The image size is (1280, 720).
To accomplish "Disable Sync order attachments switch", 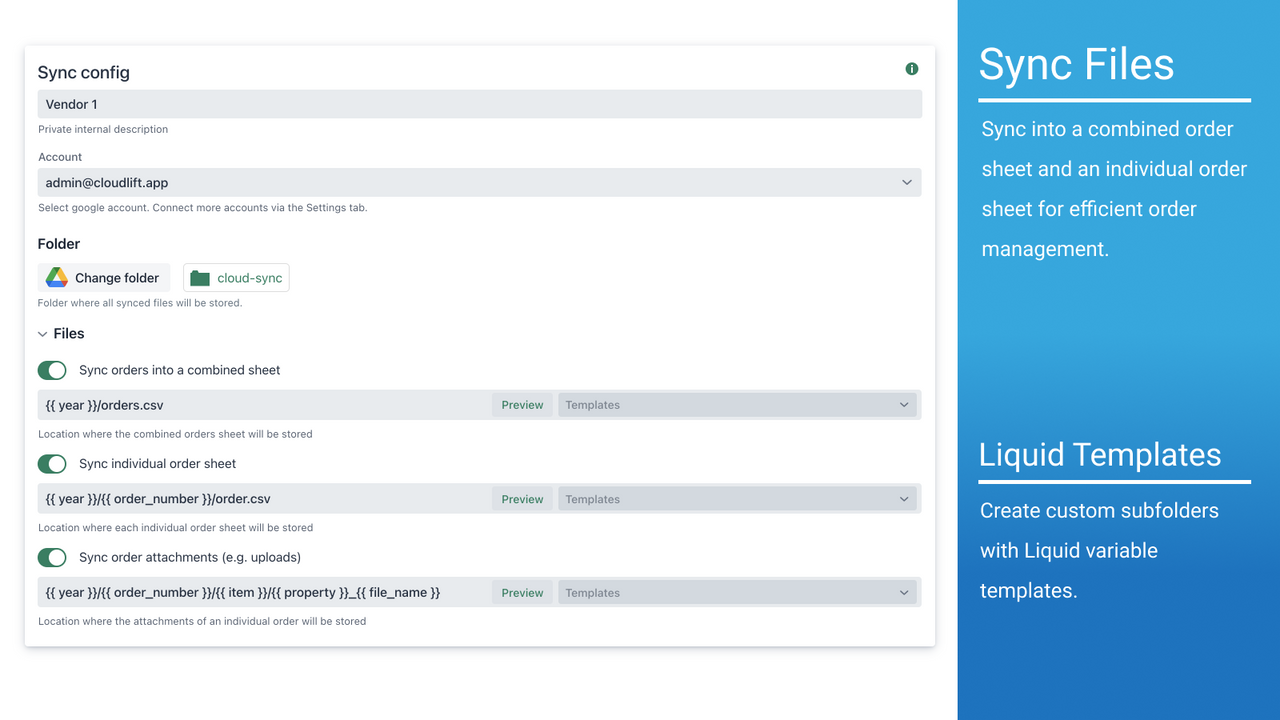I will pyautogui.click(x=52, y=557).
